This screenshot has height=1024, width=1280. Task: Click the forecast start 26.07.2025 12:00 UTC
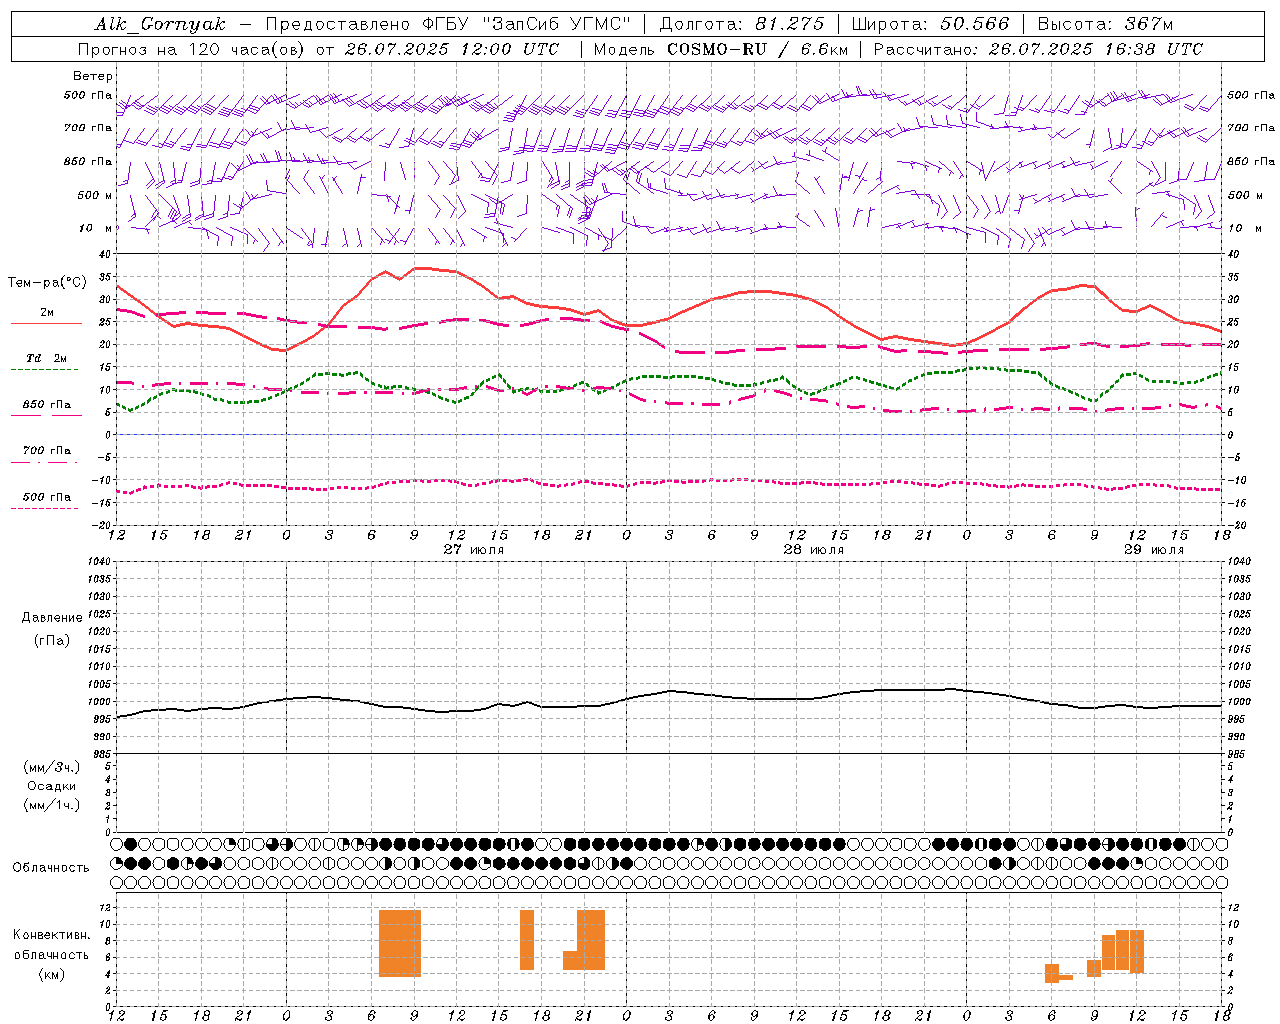pos(452,49)
